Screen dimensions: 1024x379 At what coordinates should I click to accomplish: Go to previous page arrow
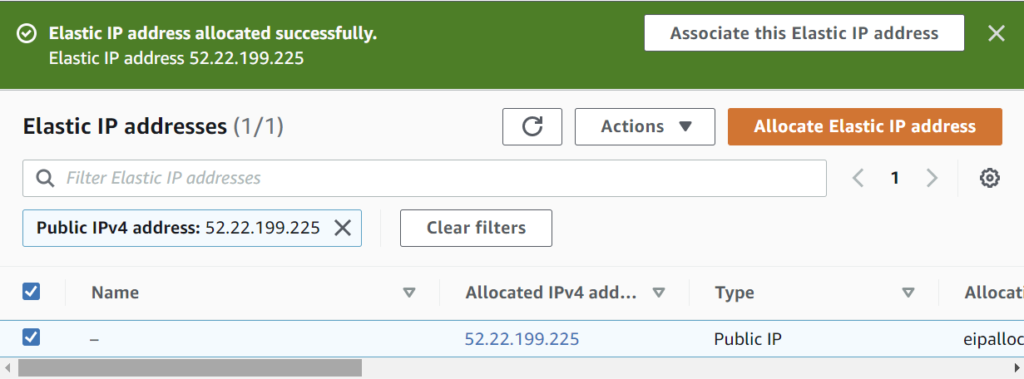point(858,178)
